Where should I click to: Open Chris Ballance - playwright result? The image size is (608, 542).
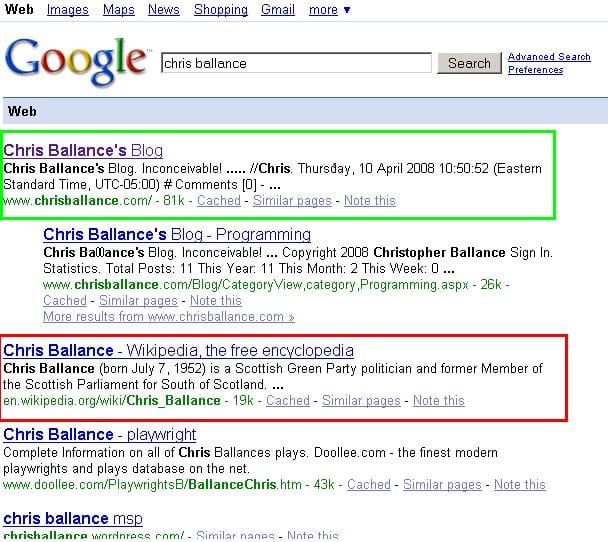[x=100, y=435]
